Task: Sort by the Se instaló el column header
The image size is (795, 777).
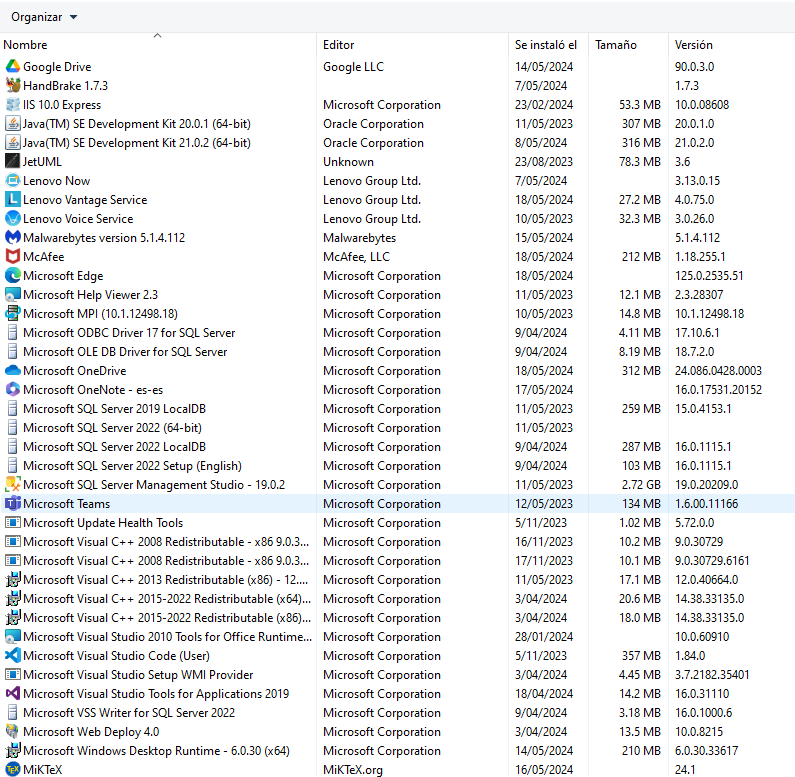Action: coord(548,45)
